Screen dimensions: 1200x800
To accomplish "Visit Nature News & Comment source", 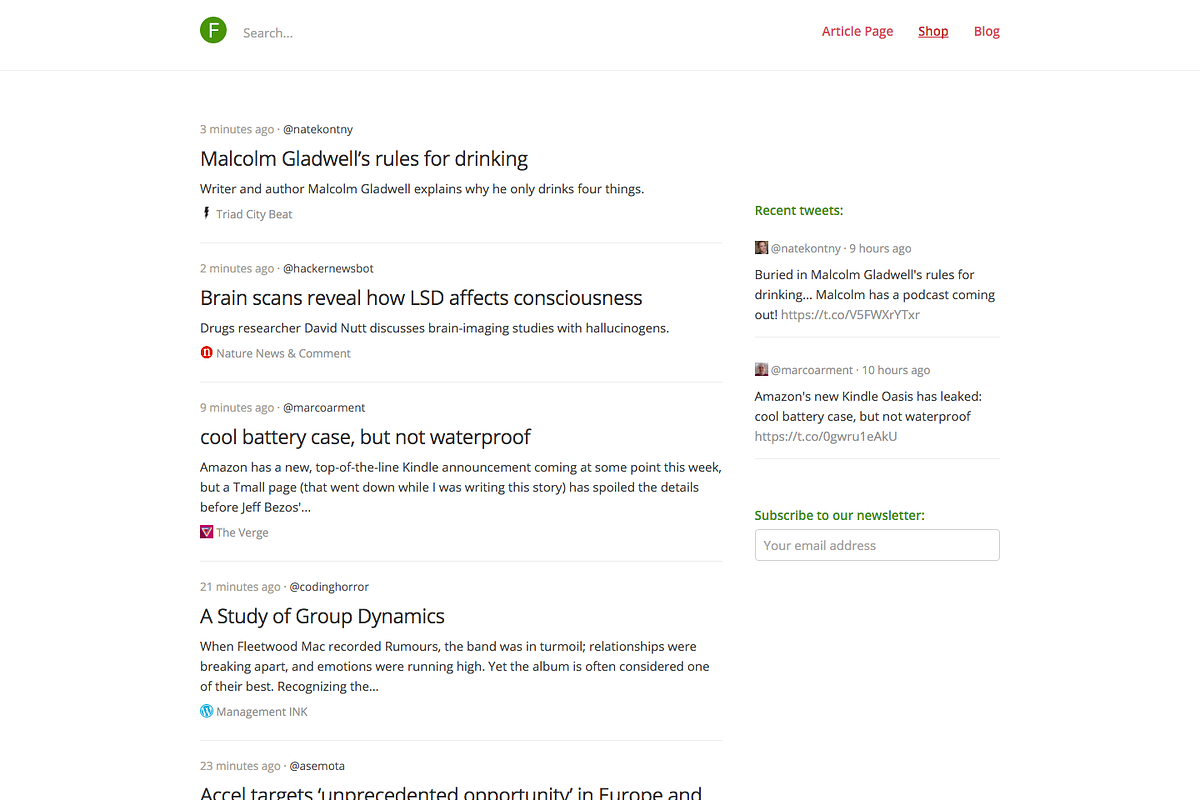I will tap(283, 353).
